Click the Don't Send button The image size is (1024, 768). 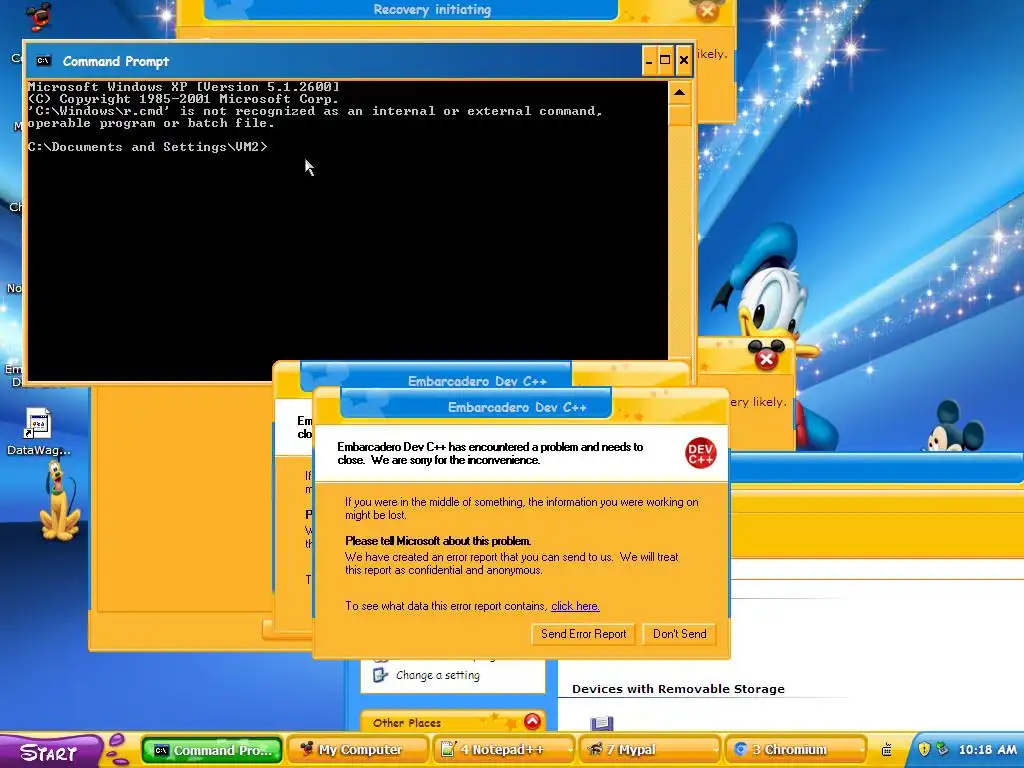coord(679,633)
